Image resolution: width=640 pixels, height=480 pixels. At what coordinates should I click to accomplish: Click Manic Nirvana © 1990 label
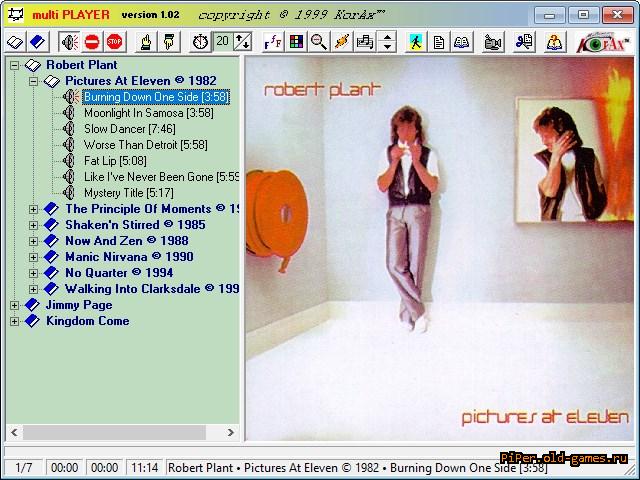click(x=129, y=257)
